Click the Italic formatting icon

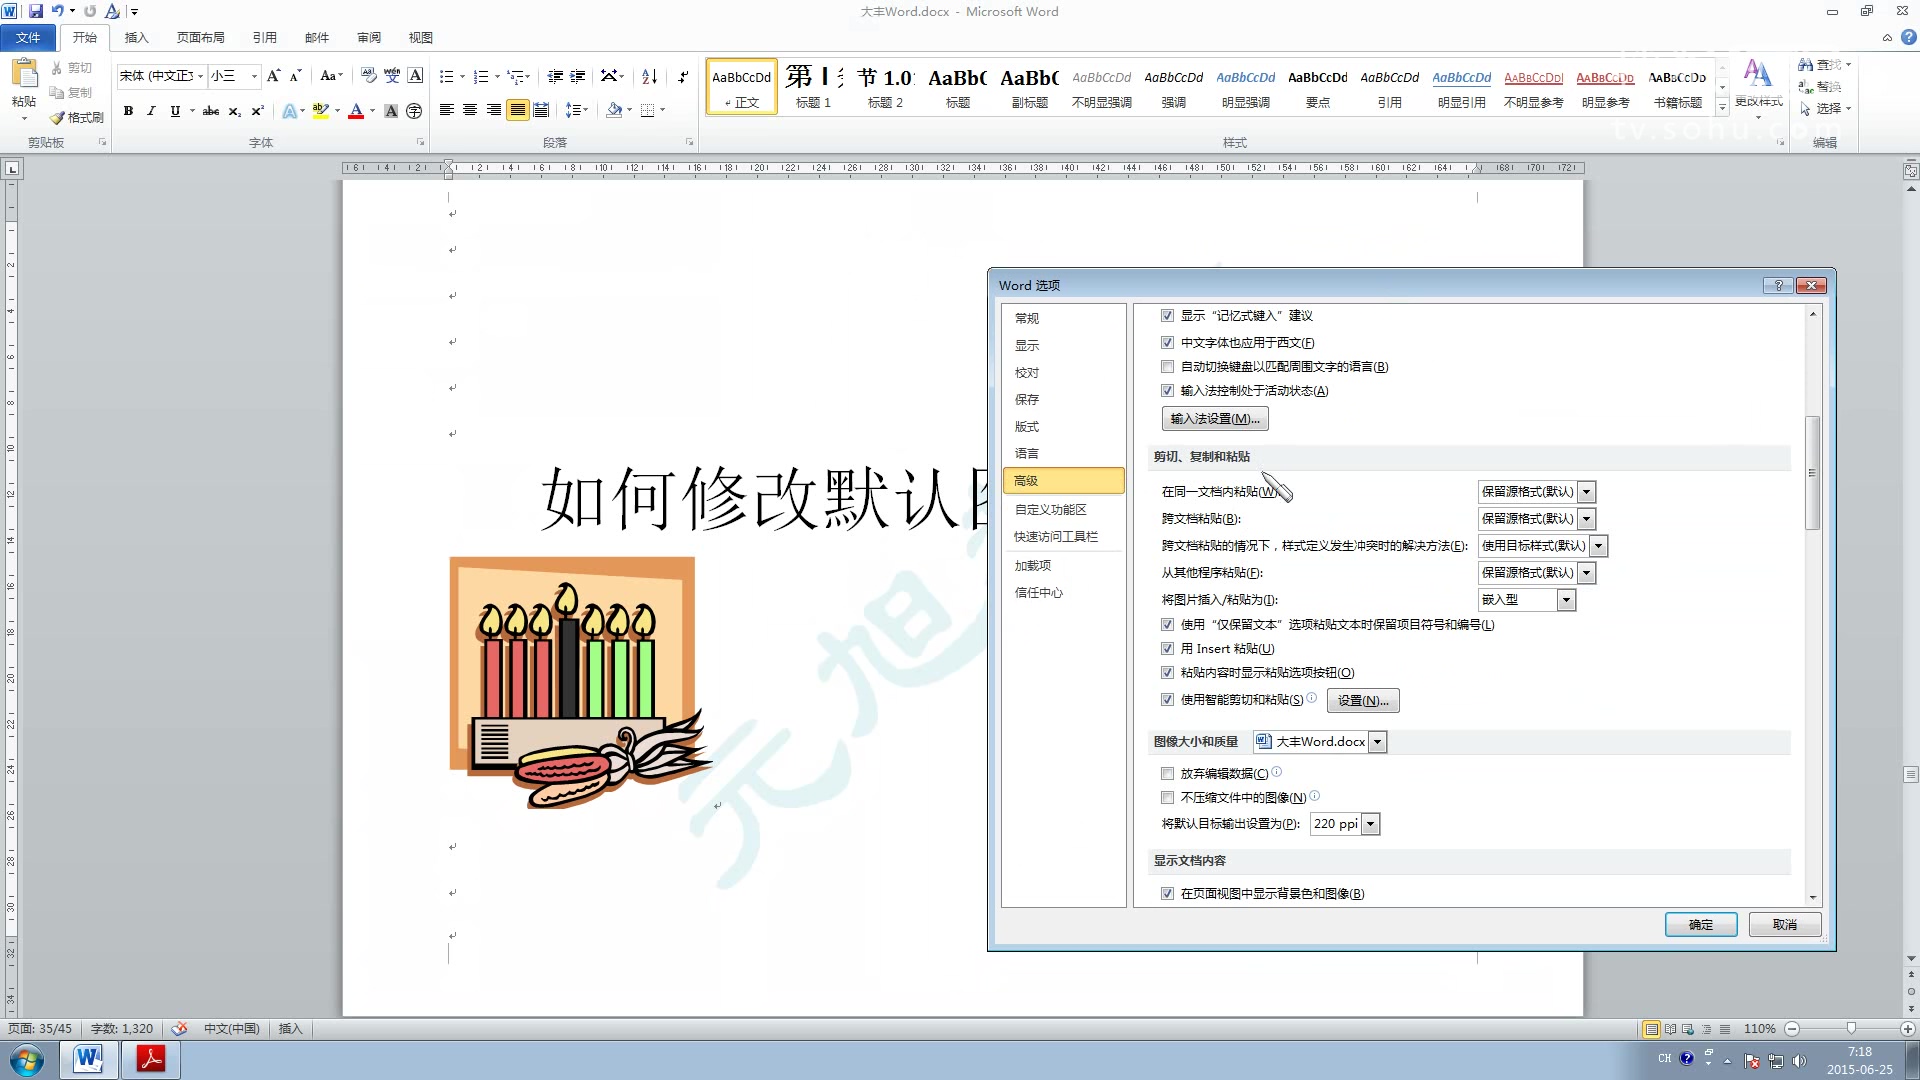coord(151,111)
